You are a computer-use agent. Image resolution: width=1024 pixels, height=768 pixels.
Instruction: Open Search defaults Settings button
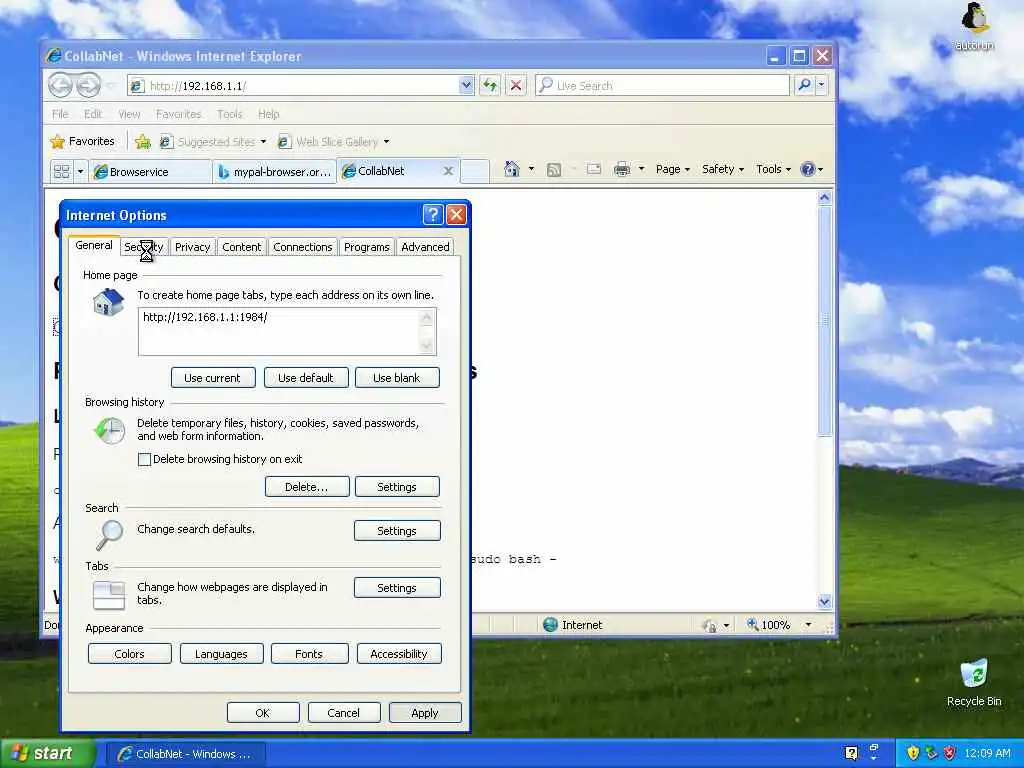397,531
